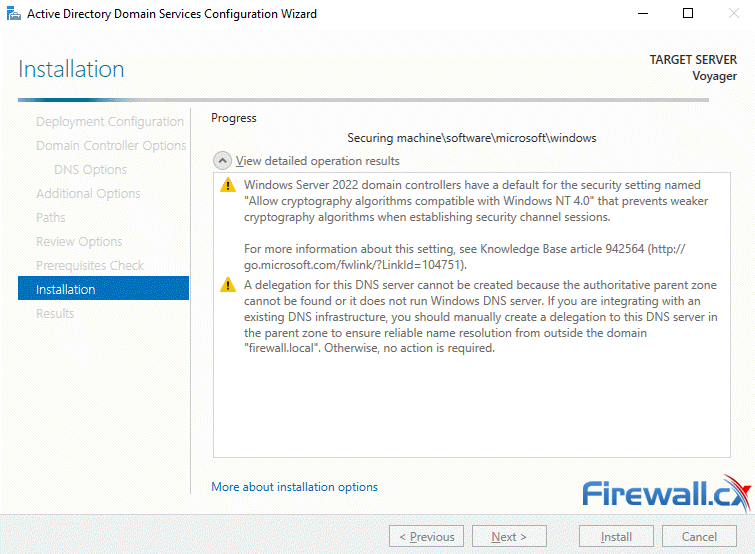Select Domain Controller Options step
The image size is (755, 554).
(111, 145)
